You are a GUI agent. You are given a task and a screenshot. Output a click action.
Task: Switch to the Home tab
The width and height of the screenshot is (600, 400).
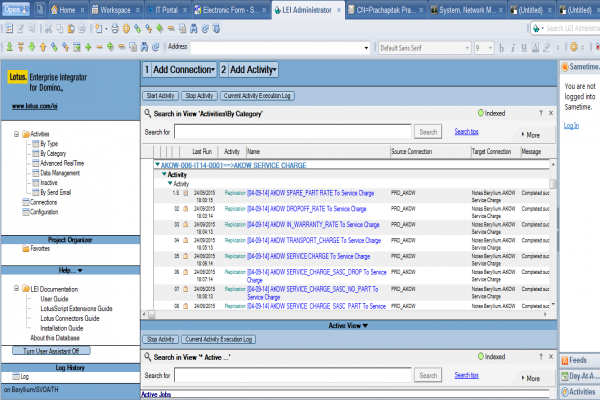point(68,10)
